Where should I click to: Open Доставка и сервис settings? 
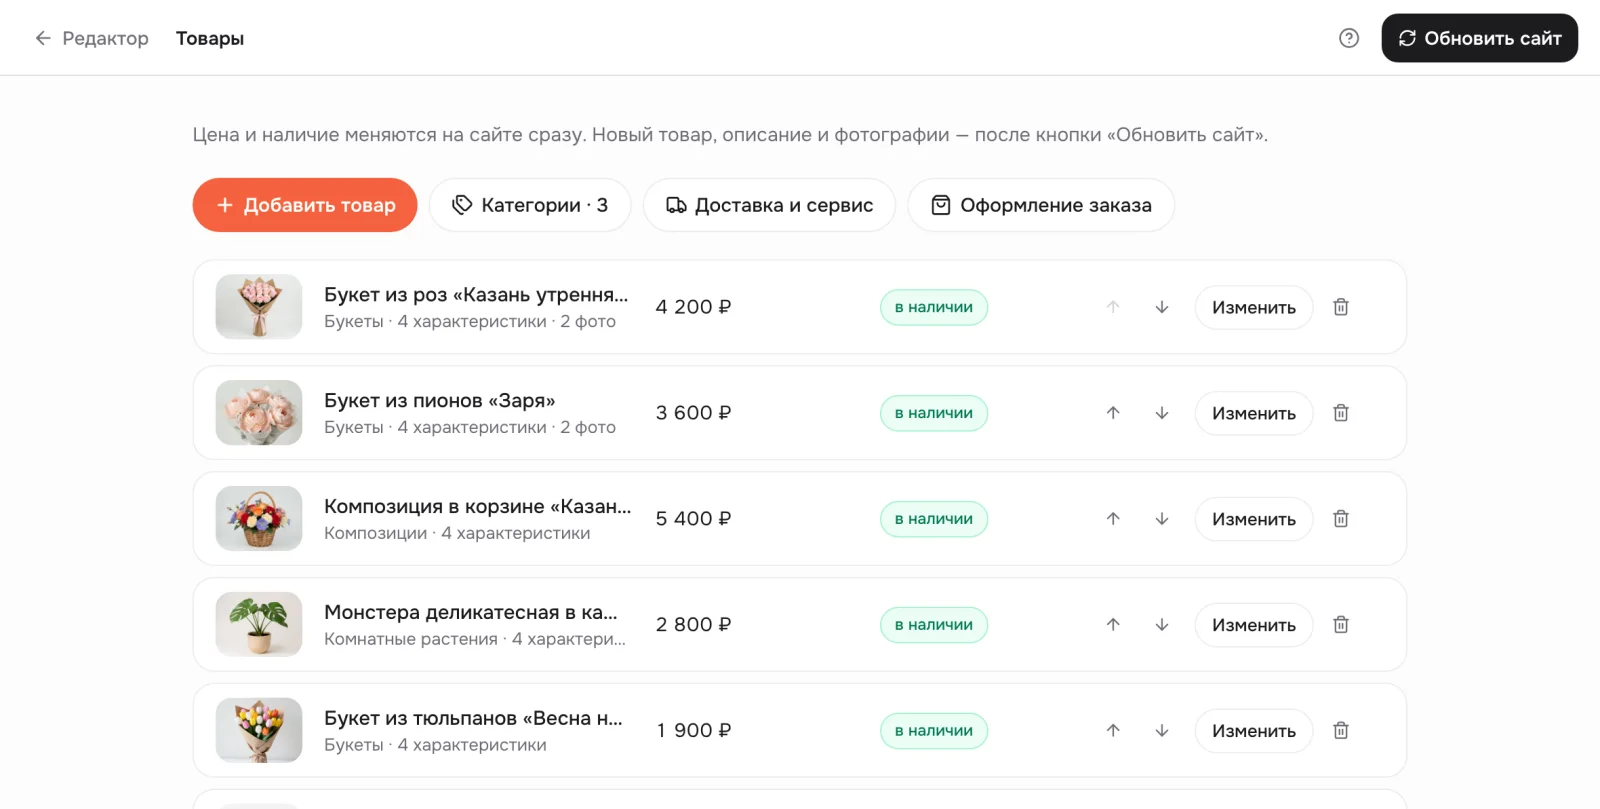[769, 205]
